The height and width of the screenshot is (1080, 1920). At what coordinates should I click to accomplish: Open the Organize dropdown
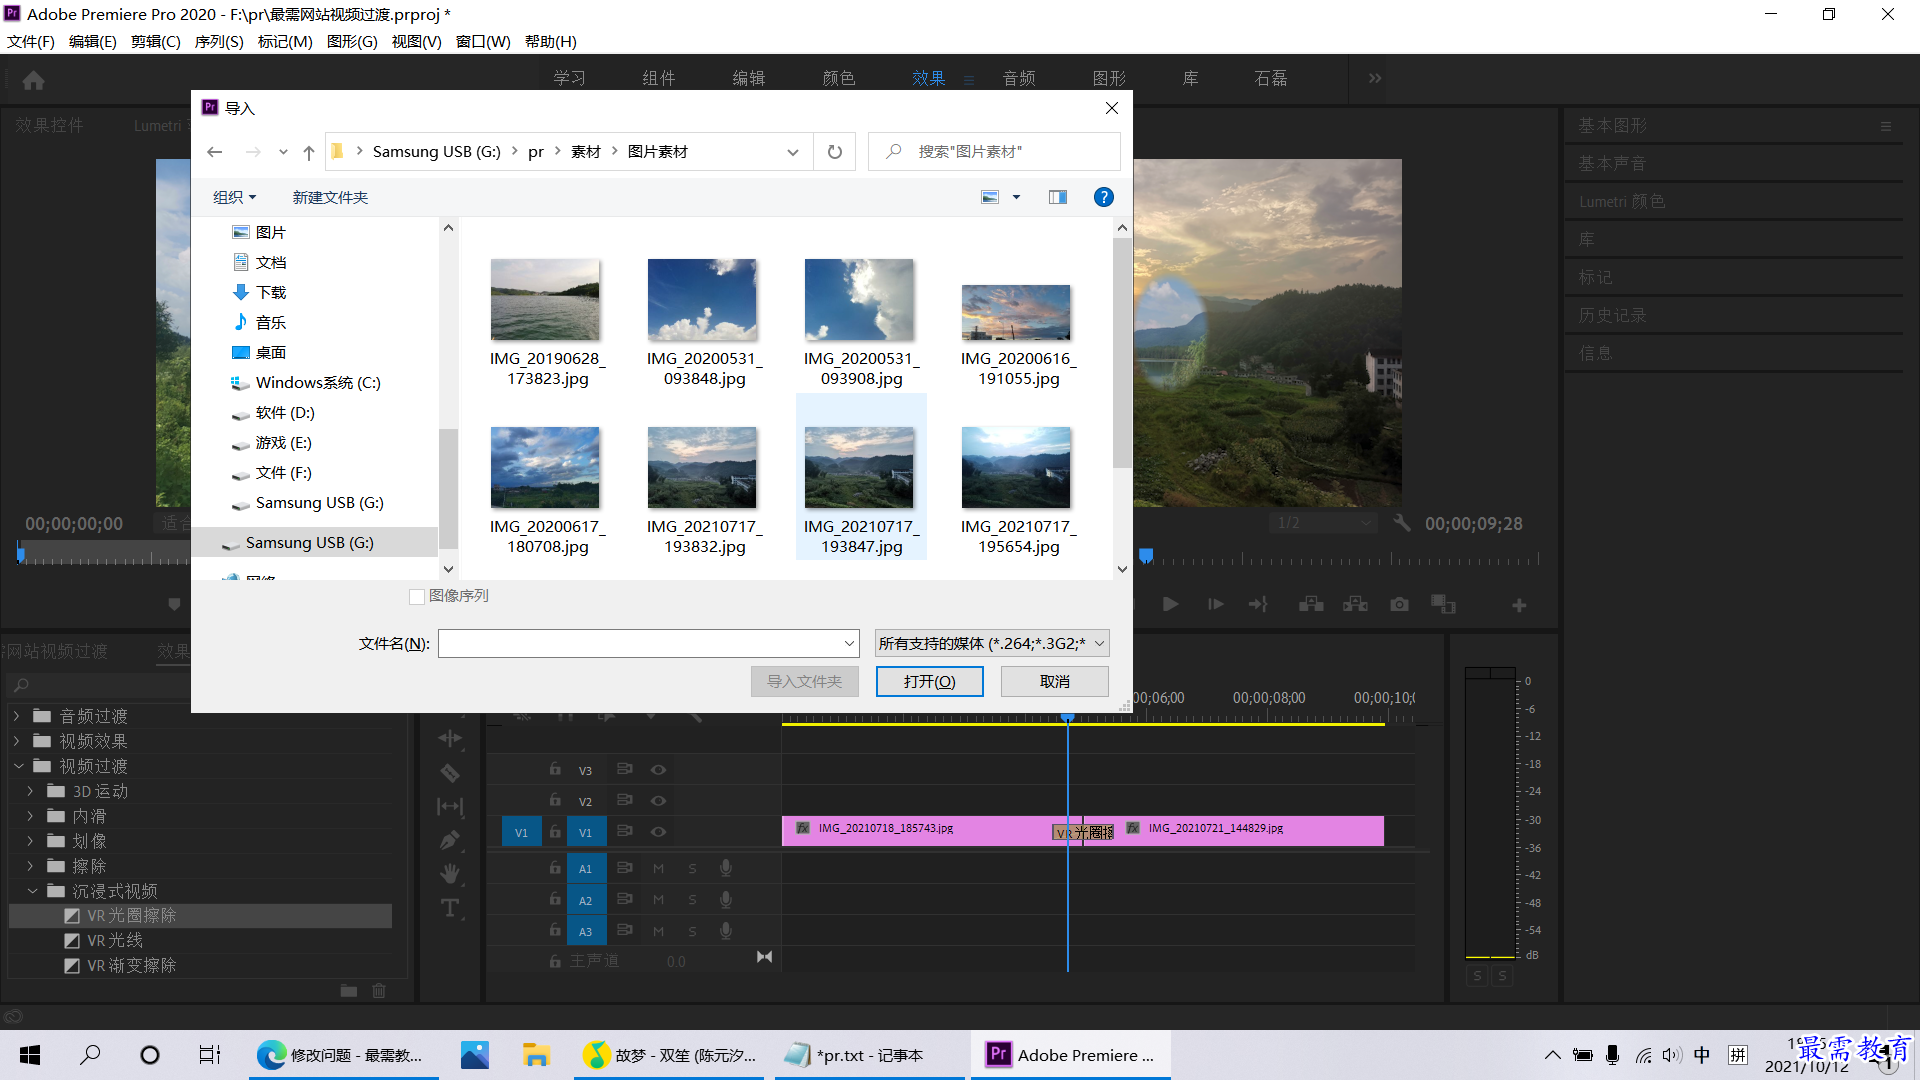click(235, 198)
